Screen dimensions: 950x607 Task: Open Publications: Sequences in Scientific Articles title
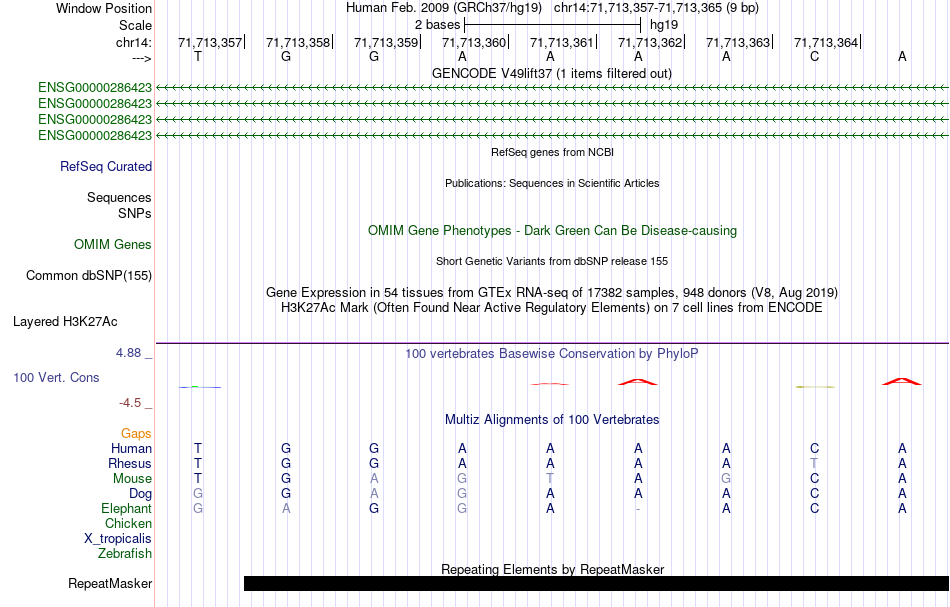click(552, 183)
